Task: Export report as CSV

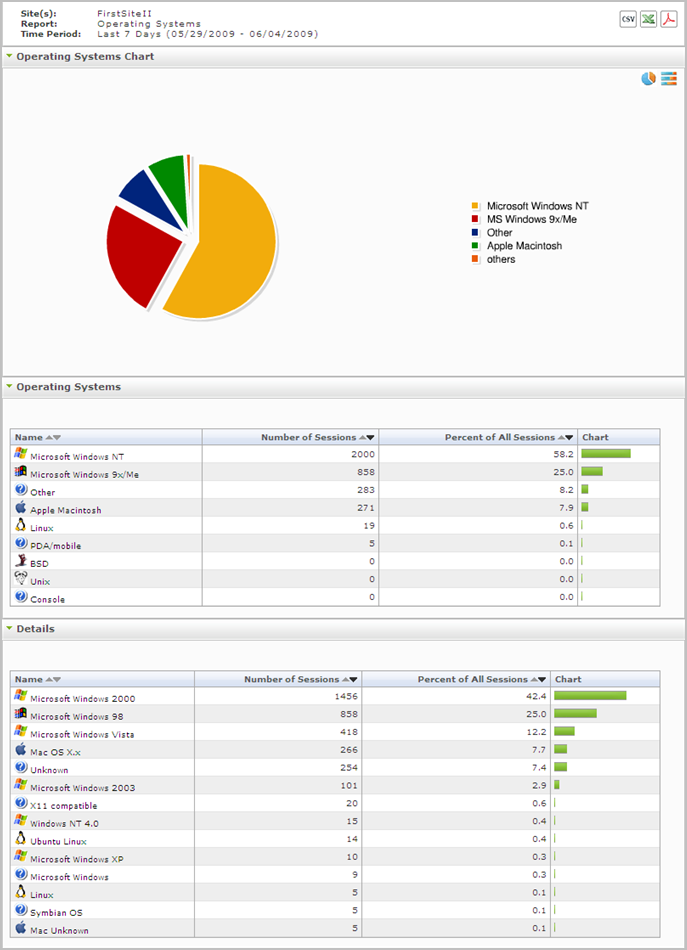Action: (628, 19)
